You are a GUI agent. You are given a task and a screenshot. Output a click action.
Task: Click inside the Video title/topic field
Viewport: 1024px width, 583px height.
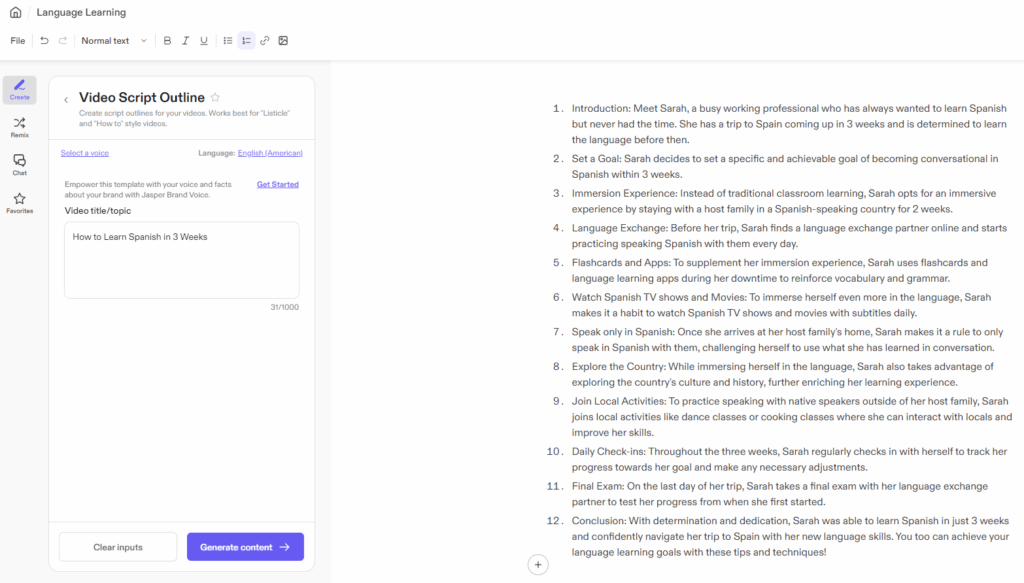(x=181, y=260)
